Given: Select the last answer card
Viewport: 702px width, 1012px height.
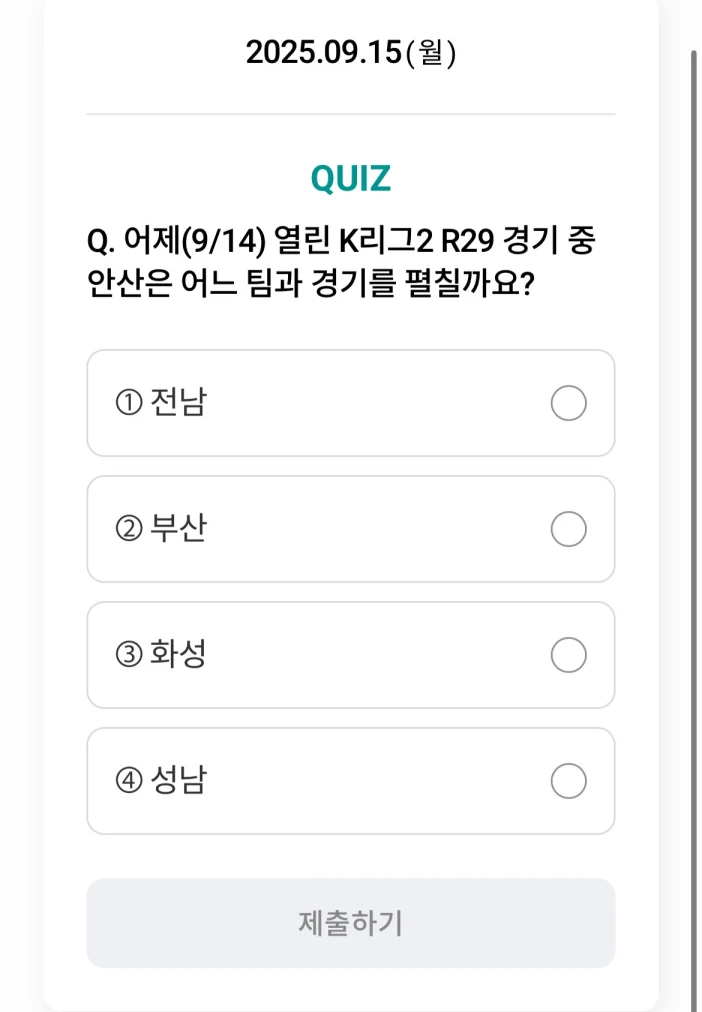Looking at the screenshot, I should tap(350, 782).
